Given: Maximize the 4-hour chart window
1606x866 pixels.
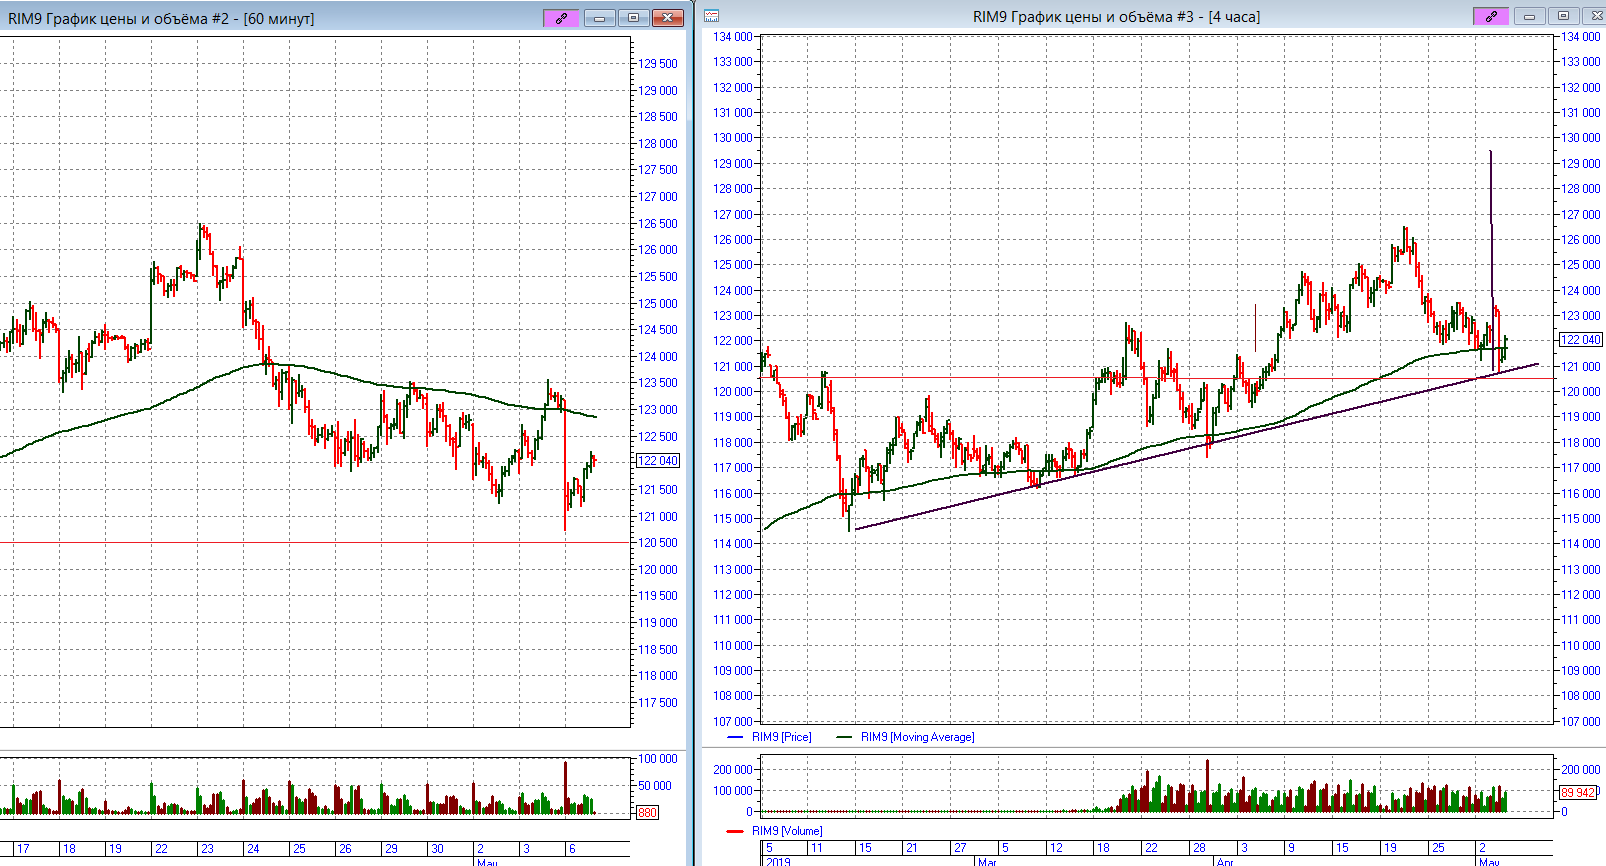Looking at the screenshot, I should point(1563,16).
